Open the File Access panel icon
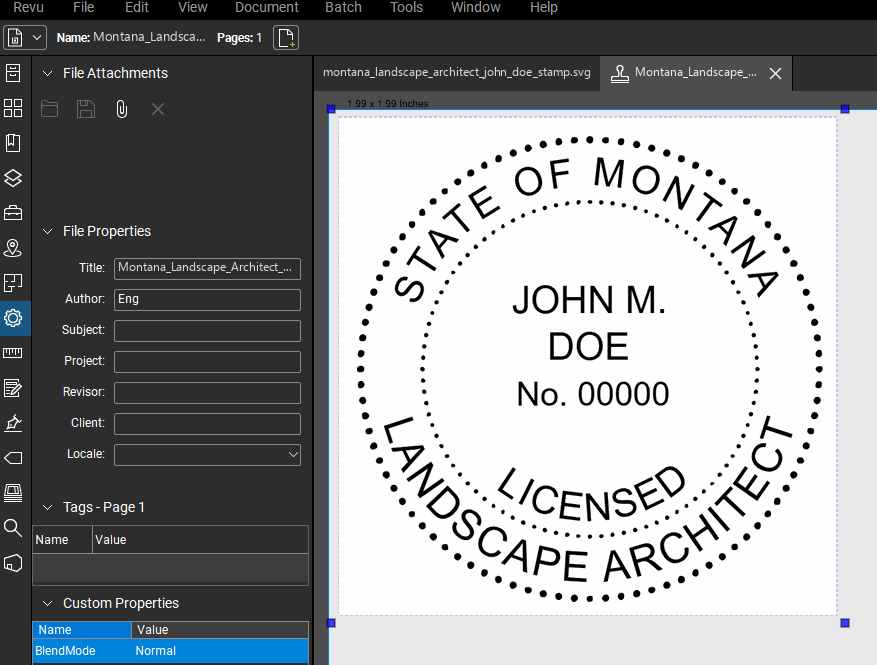 click(13, 73)
